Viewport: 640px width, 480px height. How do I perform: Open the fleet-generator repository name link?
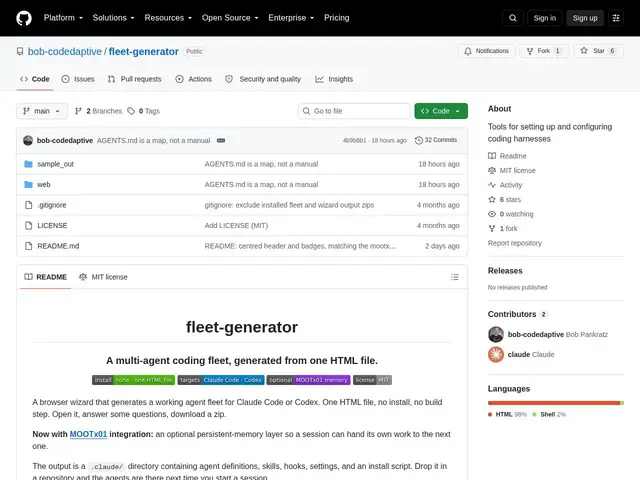point(144,51)
